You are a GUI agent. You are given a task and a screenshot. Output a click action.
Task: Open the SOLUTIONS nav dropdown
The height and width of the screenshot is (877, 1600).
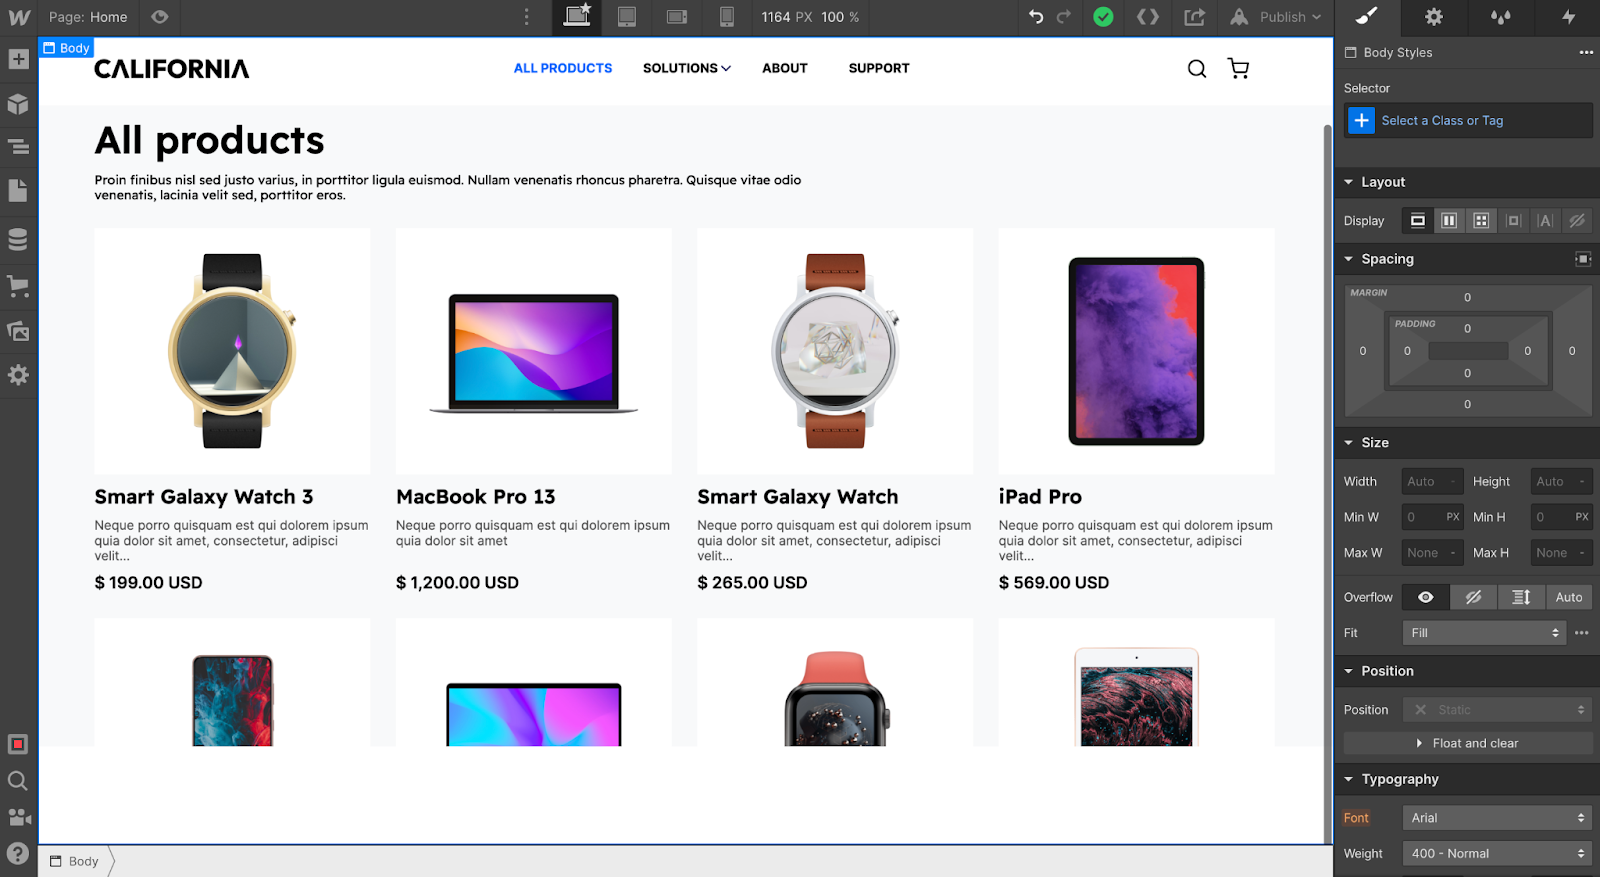click(x=687, y=68)
